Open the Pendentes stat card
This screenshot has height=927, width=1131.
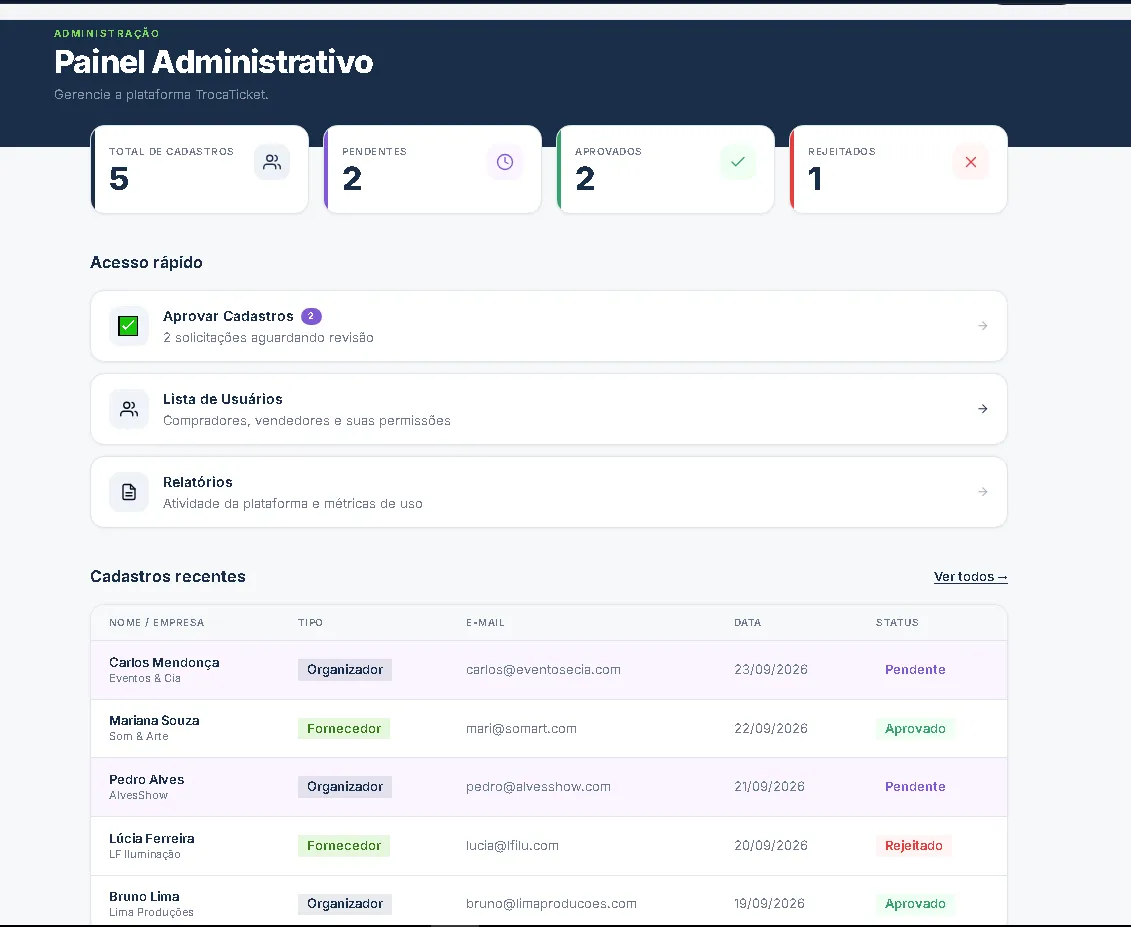(433, 170)
